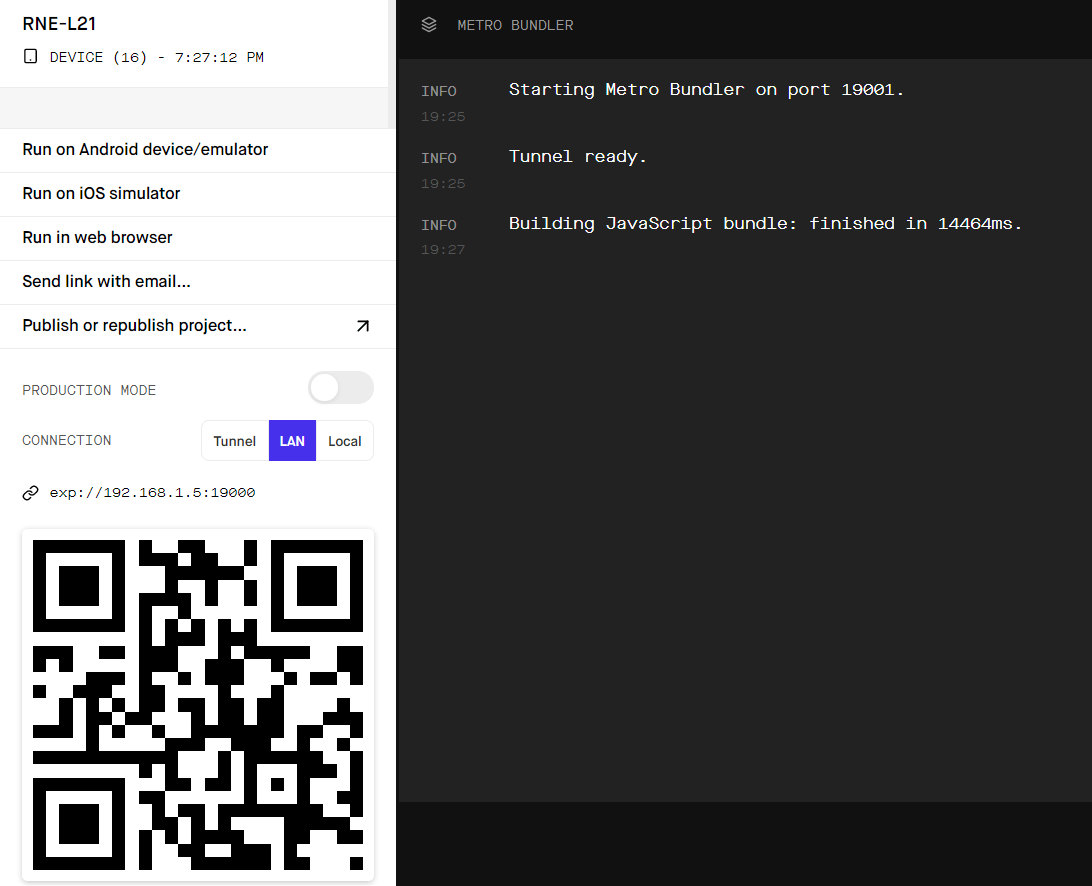Open Send link with email option

point(198,281)
